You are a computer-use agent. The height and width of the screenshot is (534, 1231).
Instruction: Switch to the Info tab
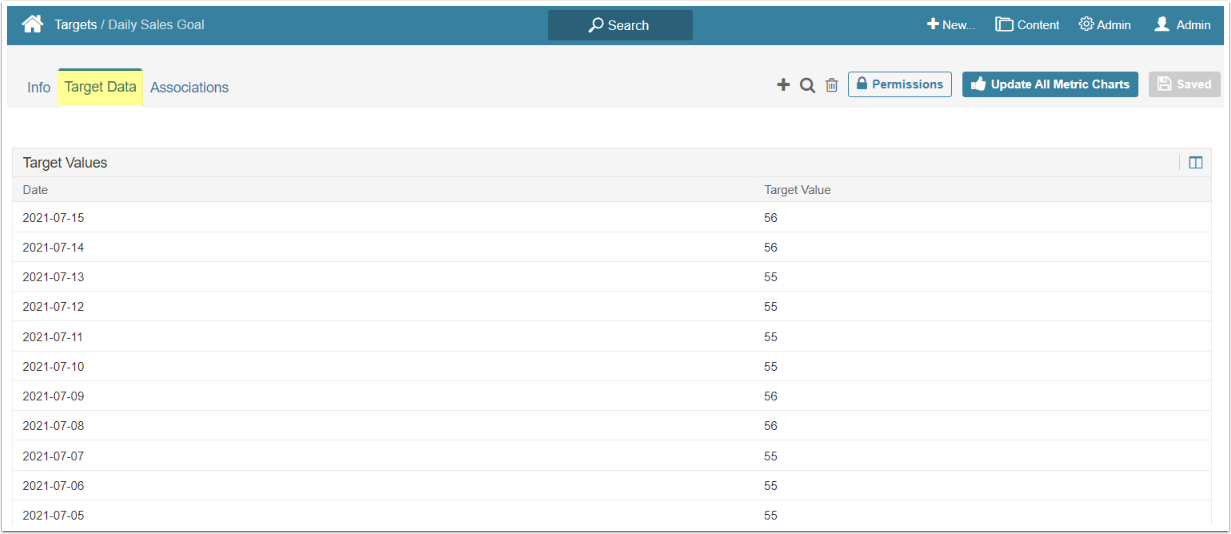tap(39, 87)
